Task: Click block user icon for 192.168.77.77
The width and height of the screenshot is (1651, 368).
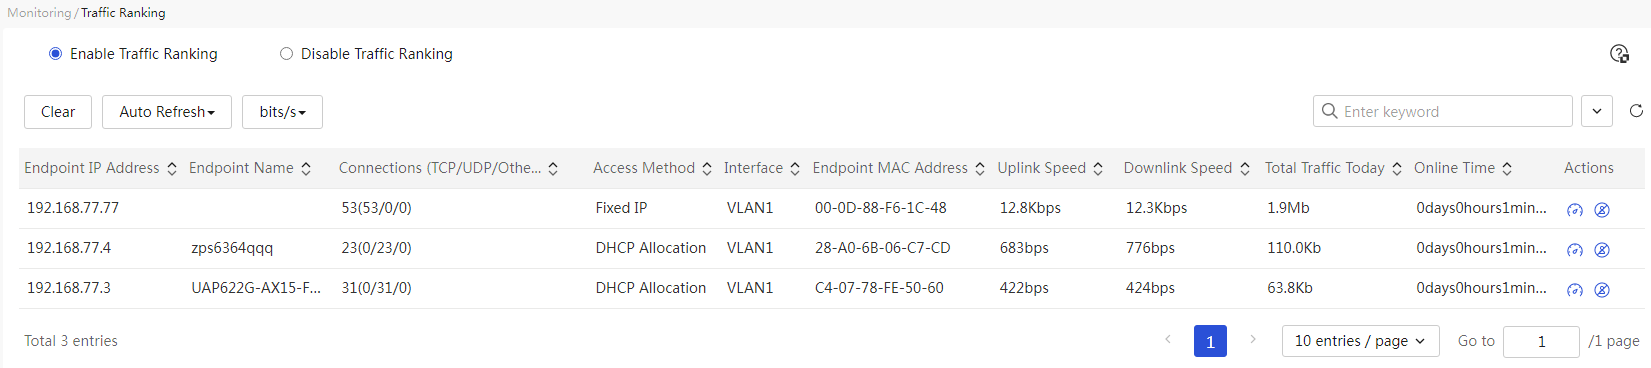Action: tap(1602, 210)
